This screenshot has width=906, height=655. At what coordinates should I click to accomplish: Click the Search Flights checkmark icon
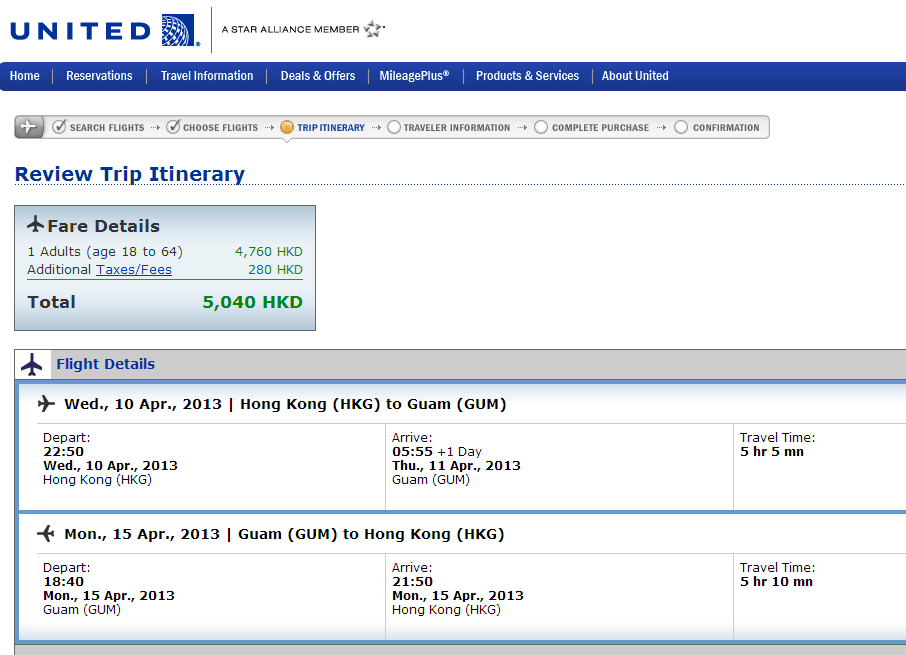tap(59, 127)
